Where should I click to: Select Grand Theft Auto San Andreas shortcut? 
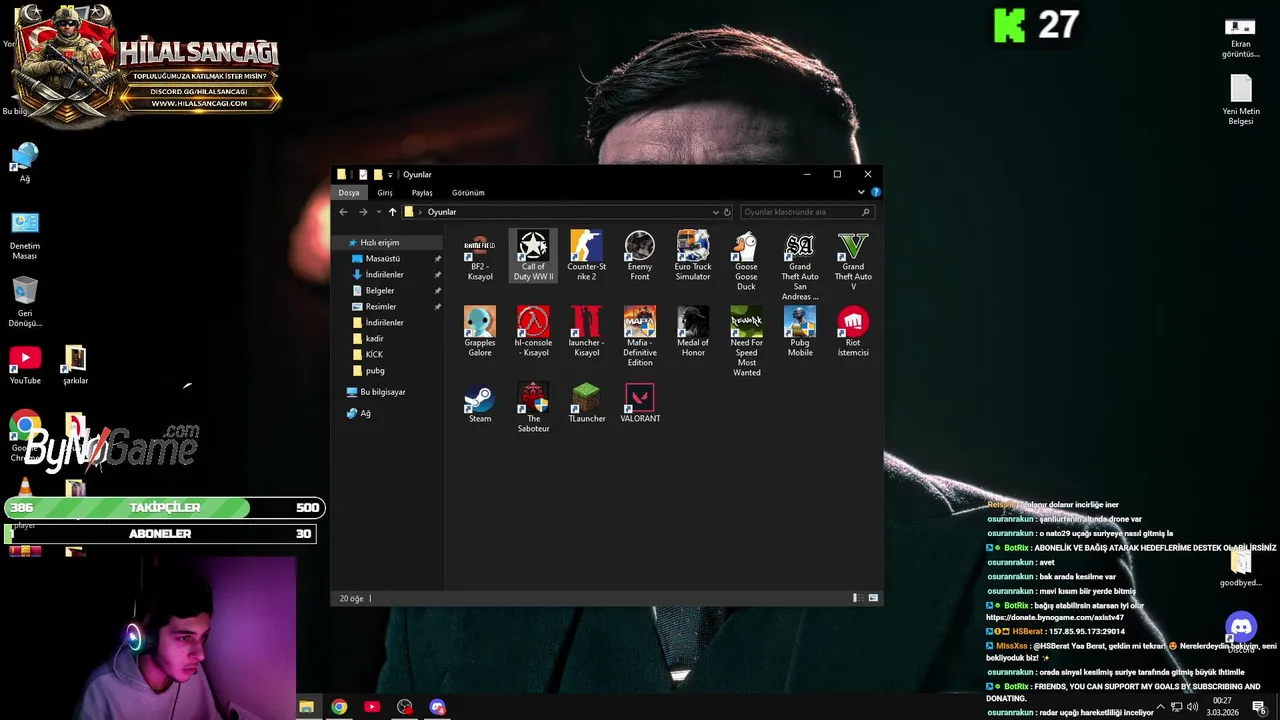pyautogui.click(x=800, y=266)
